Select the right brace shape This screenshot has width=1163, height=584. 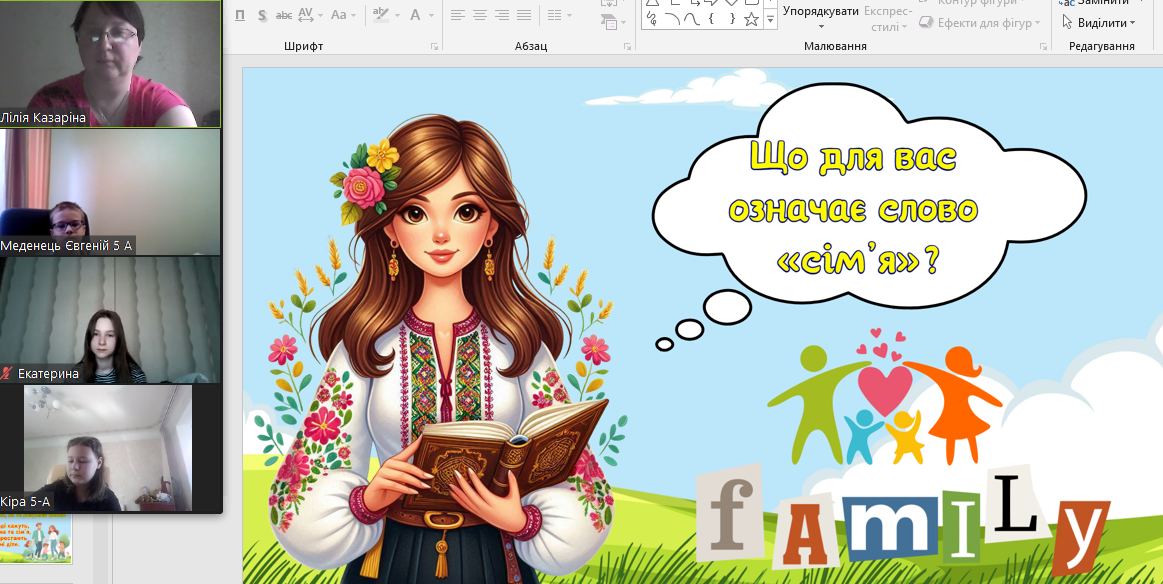coord(731,19)
